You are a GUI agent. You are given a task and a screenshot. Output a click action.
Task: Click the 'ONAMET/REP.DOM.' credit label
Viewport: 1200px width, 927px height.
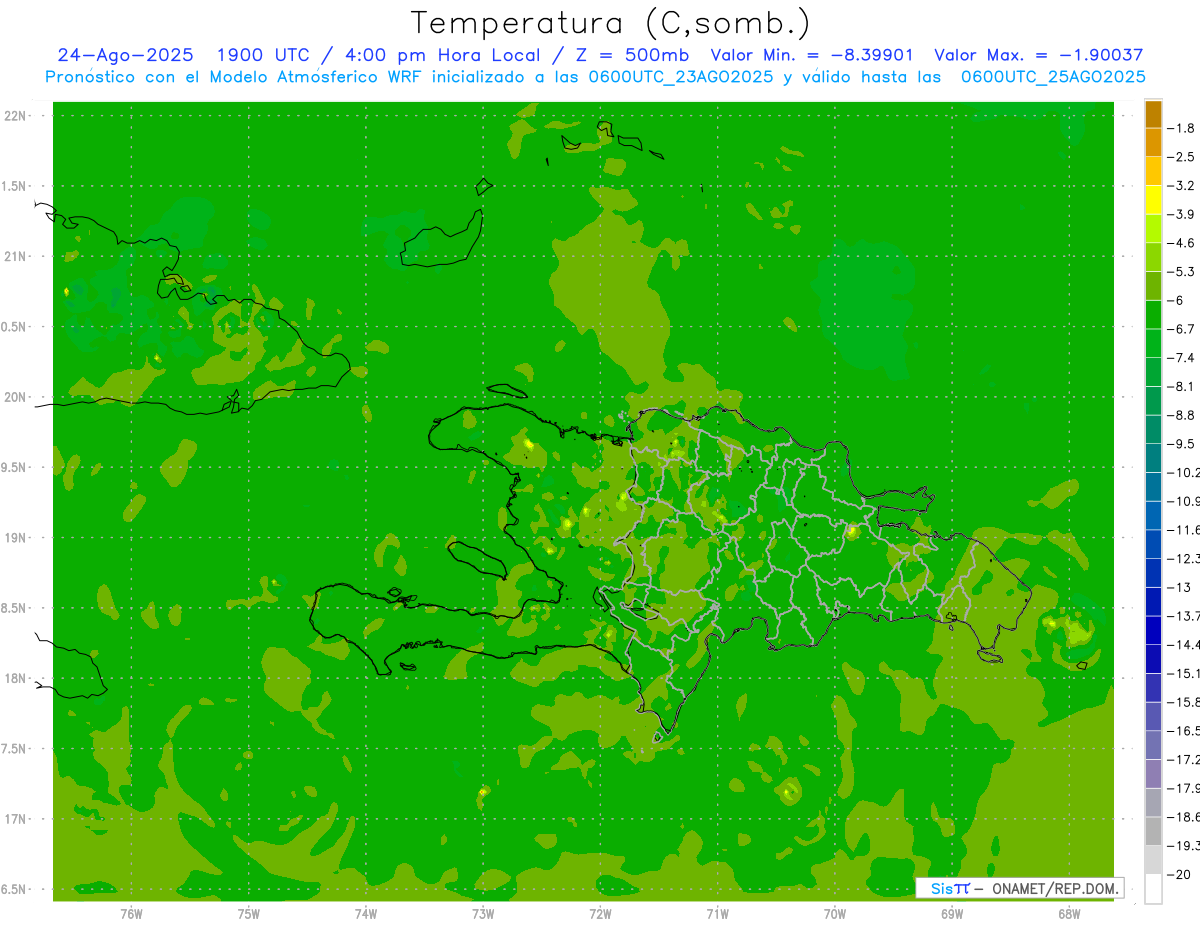tap(1053, 888)
